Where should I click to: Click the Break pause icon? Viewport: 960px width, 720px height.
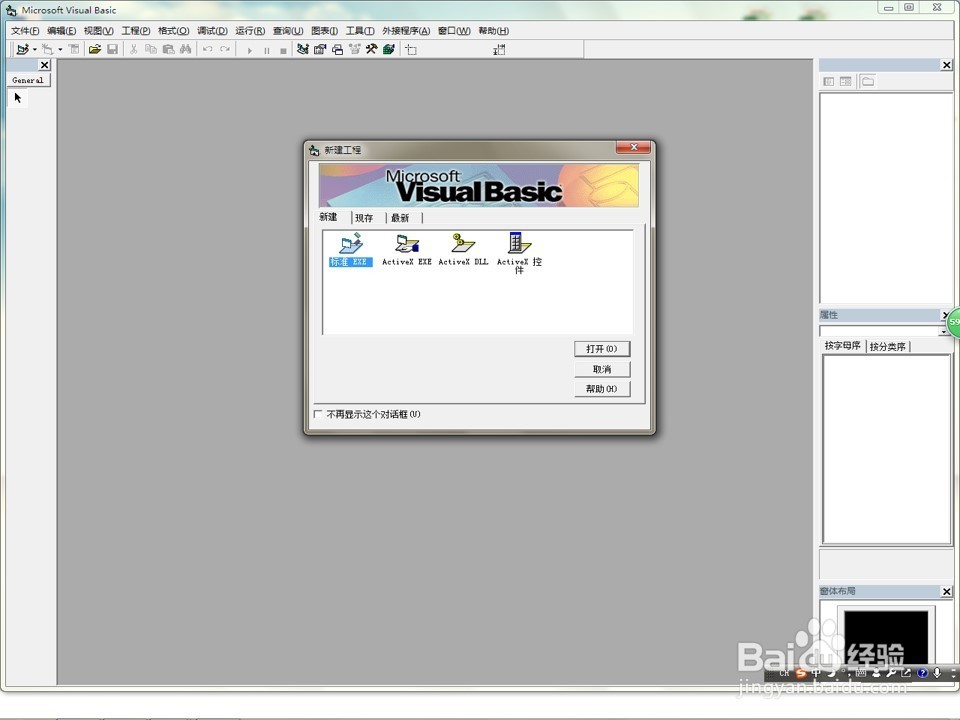(266, 50)
